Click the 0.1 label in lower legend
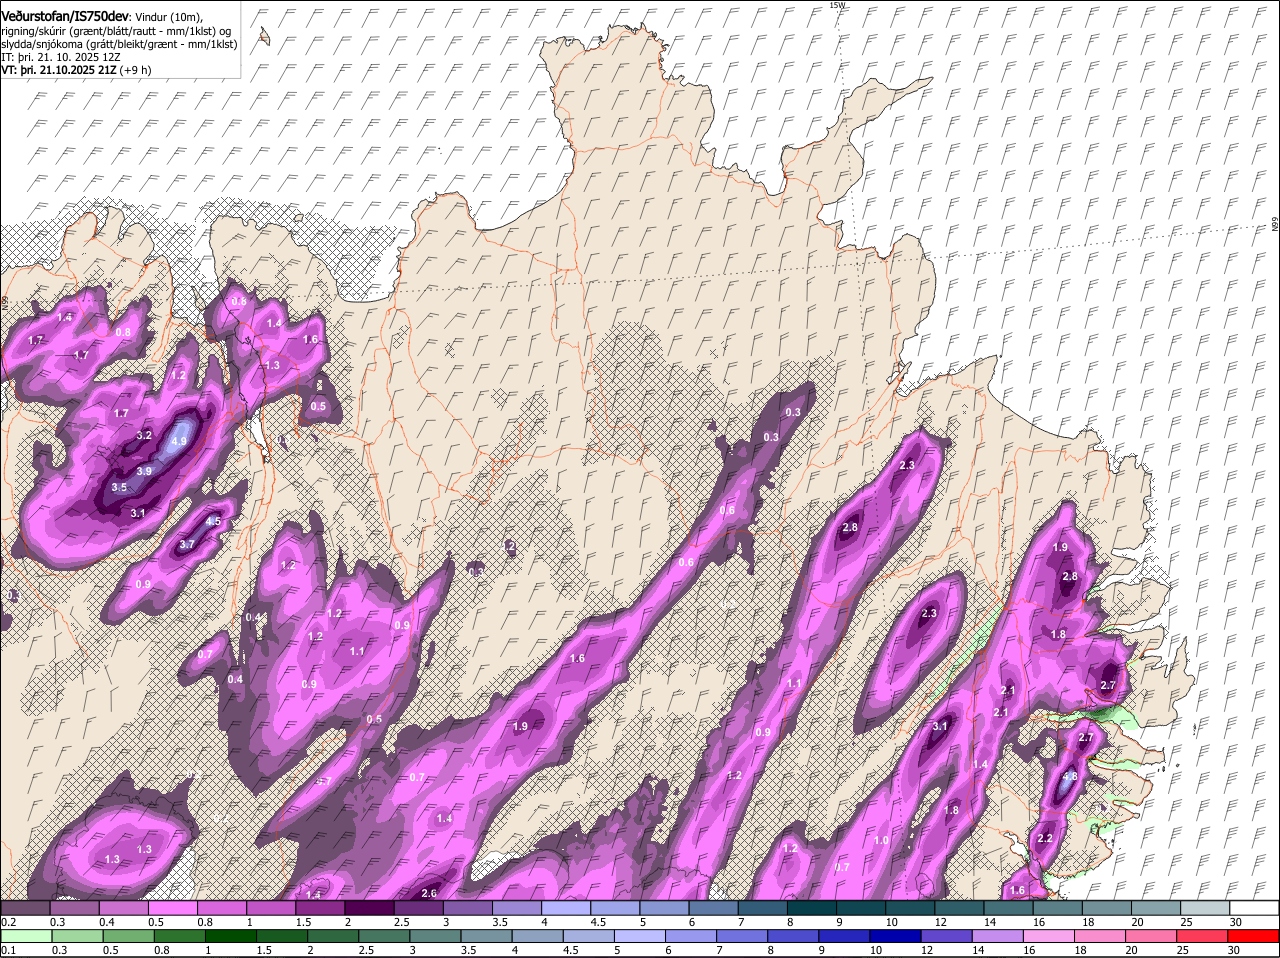The width and height of the screenshot is (1280, 958). (7, 950)
